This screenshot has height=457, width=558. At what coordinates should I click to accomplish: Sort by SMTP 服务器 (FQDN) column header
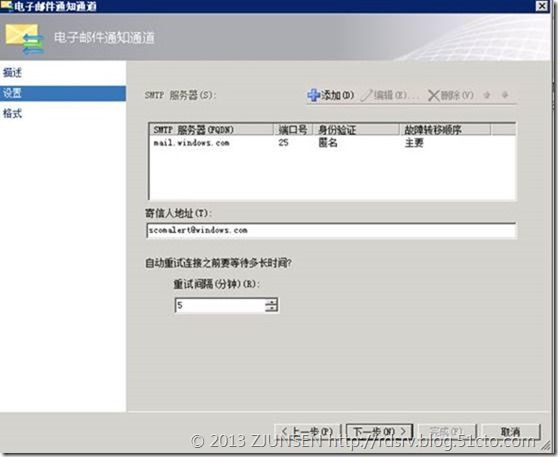click(212, 130)
